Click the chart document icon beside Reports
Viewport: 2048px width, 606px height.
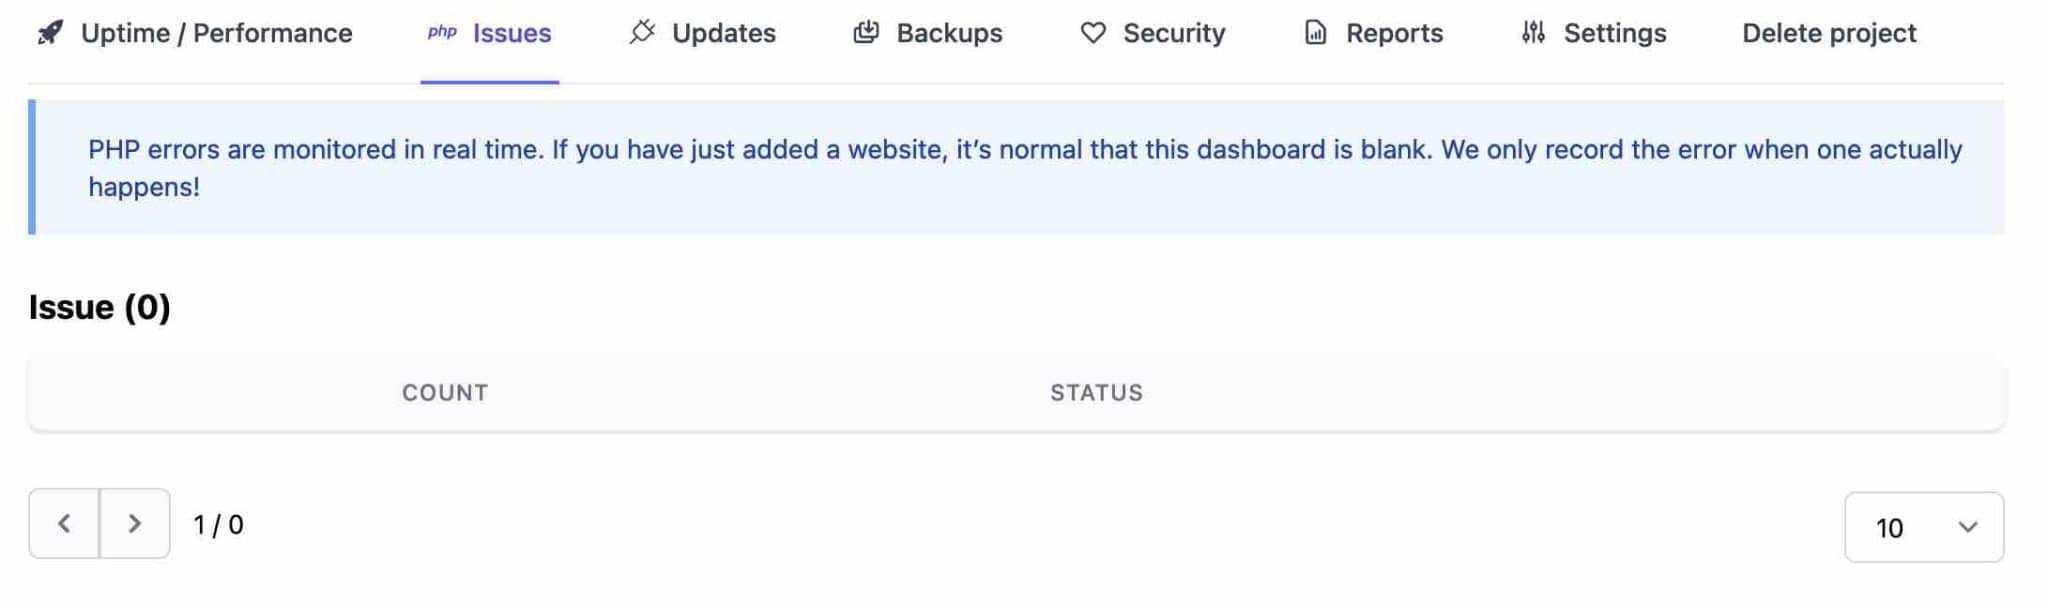click(1314, 32)
